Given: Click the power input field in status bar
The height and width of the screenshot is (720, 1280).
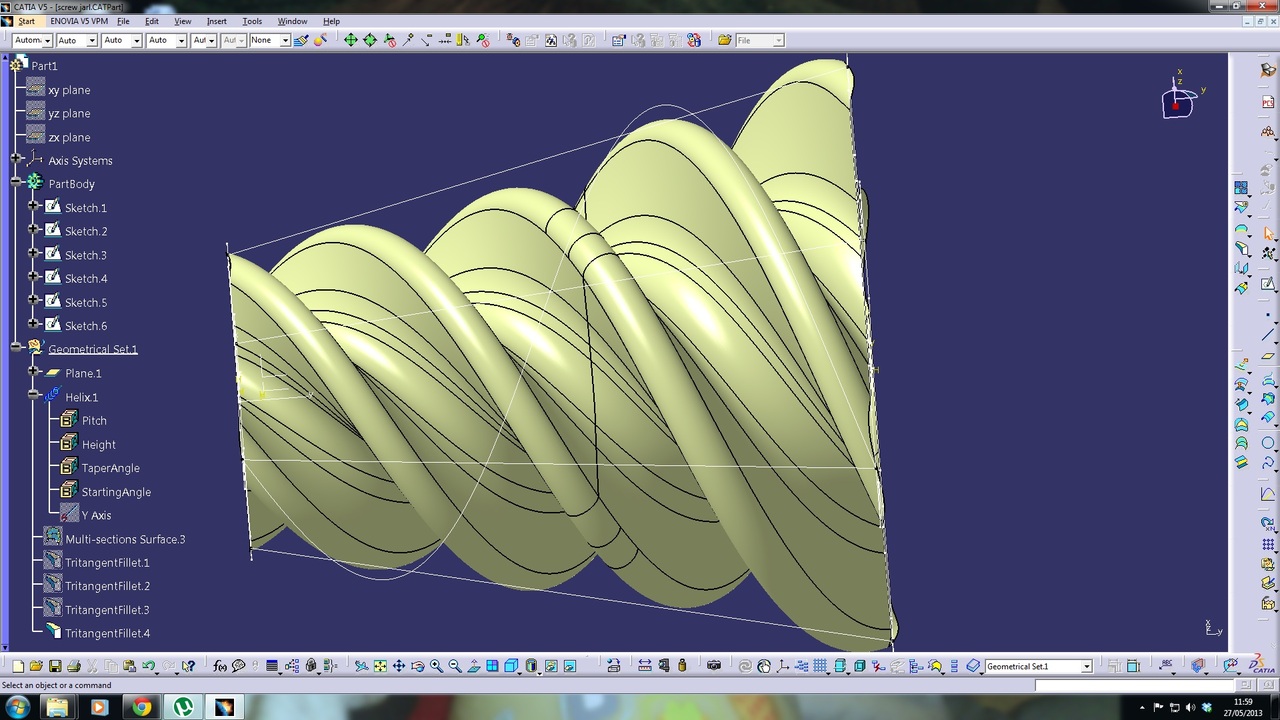Looking at the screenshot, I should [x=1135, y=685].
